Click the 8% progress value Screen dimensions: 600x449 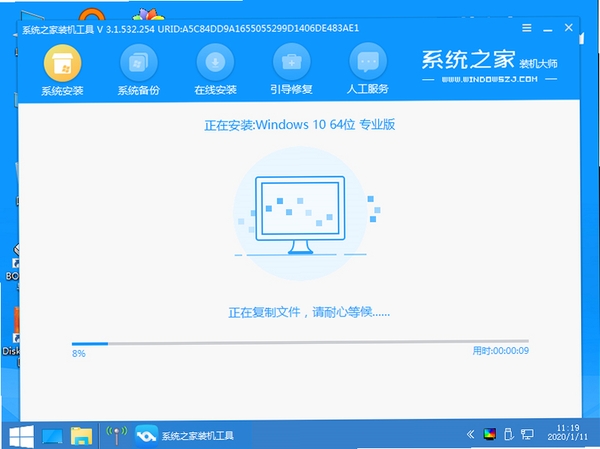[78, 354]
